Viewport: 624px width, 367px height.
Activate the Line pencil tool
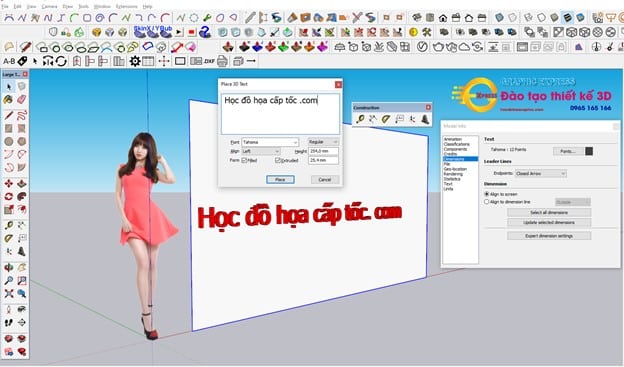[x=9, y=115]
